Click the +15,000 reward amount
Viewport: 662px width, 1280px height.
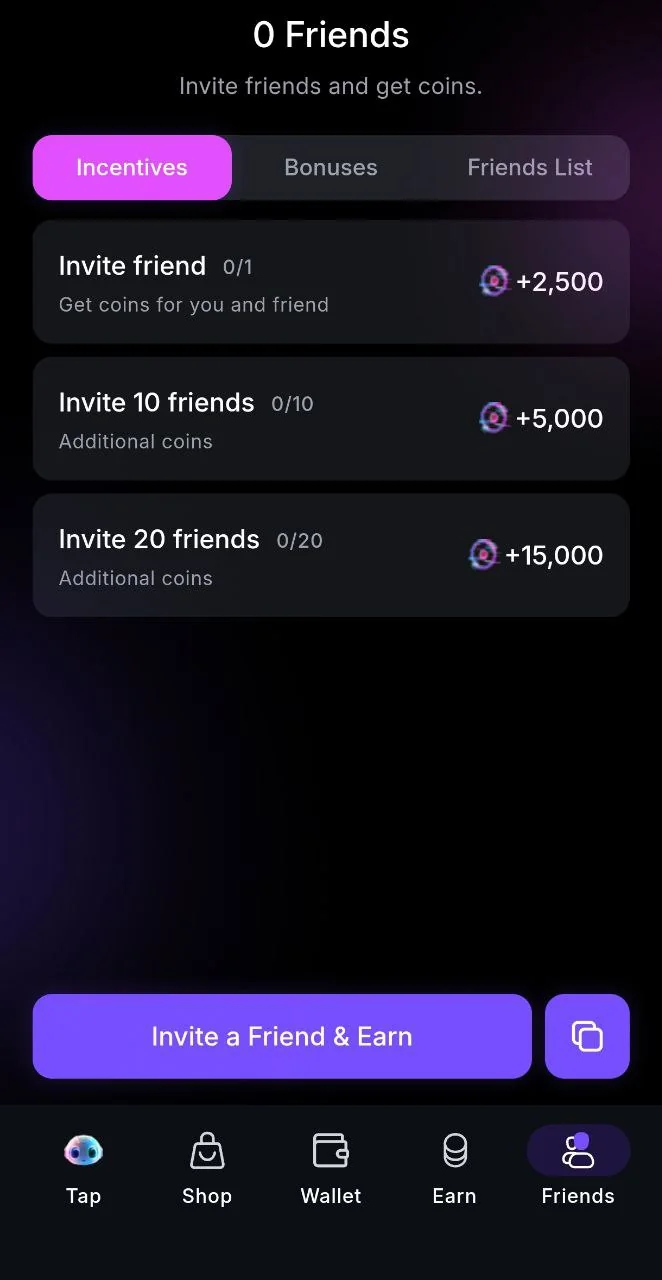(x=554, y=555)
